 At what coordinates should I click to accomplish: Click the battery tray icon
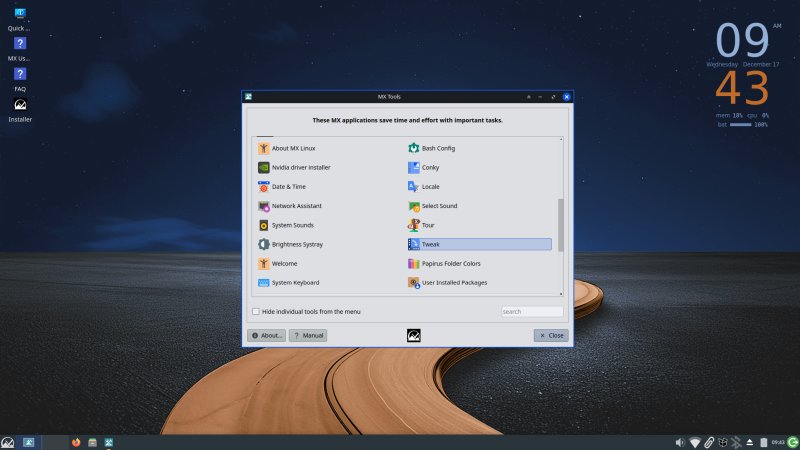[x=763, y=442]
